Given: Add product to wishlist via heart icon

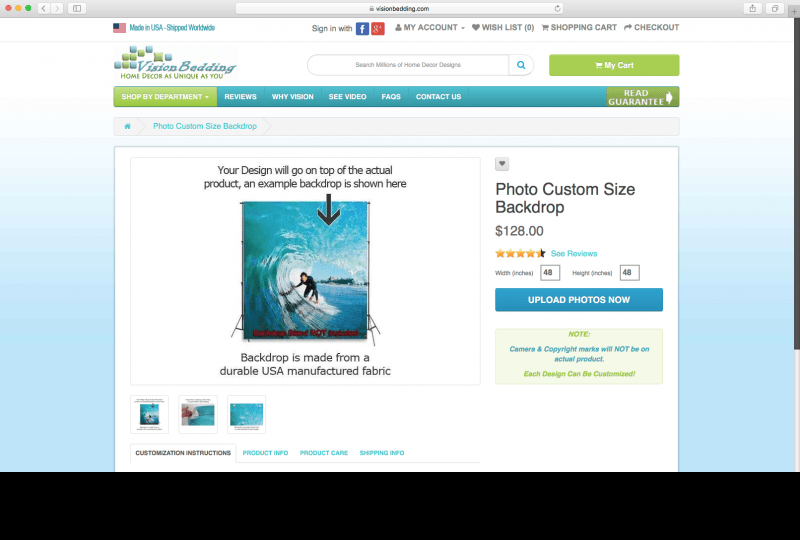Looking at the screenshot, I should pyautogui.click(x=502, y=164).
